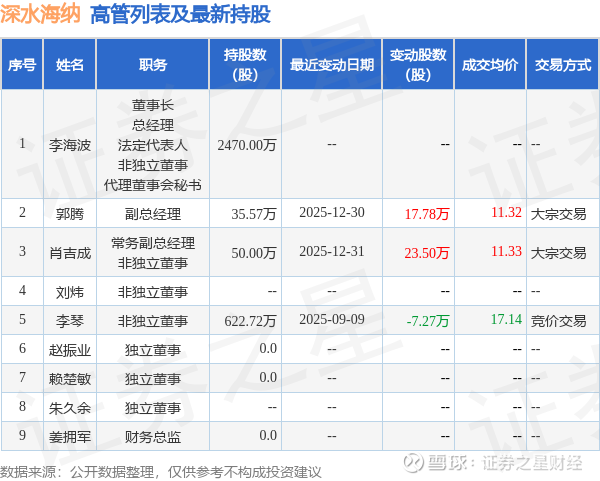Click the name 赵振业
This screenshot has width=600, height=481.
tap(70, 350)
